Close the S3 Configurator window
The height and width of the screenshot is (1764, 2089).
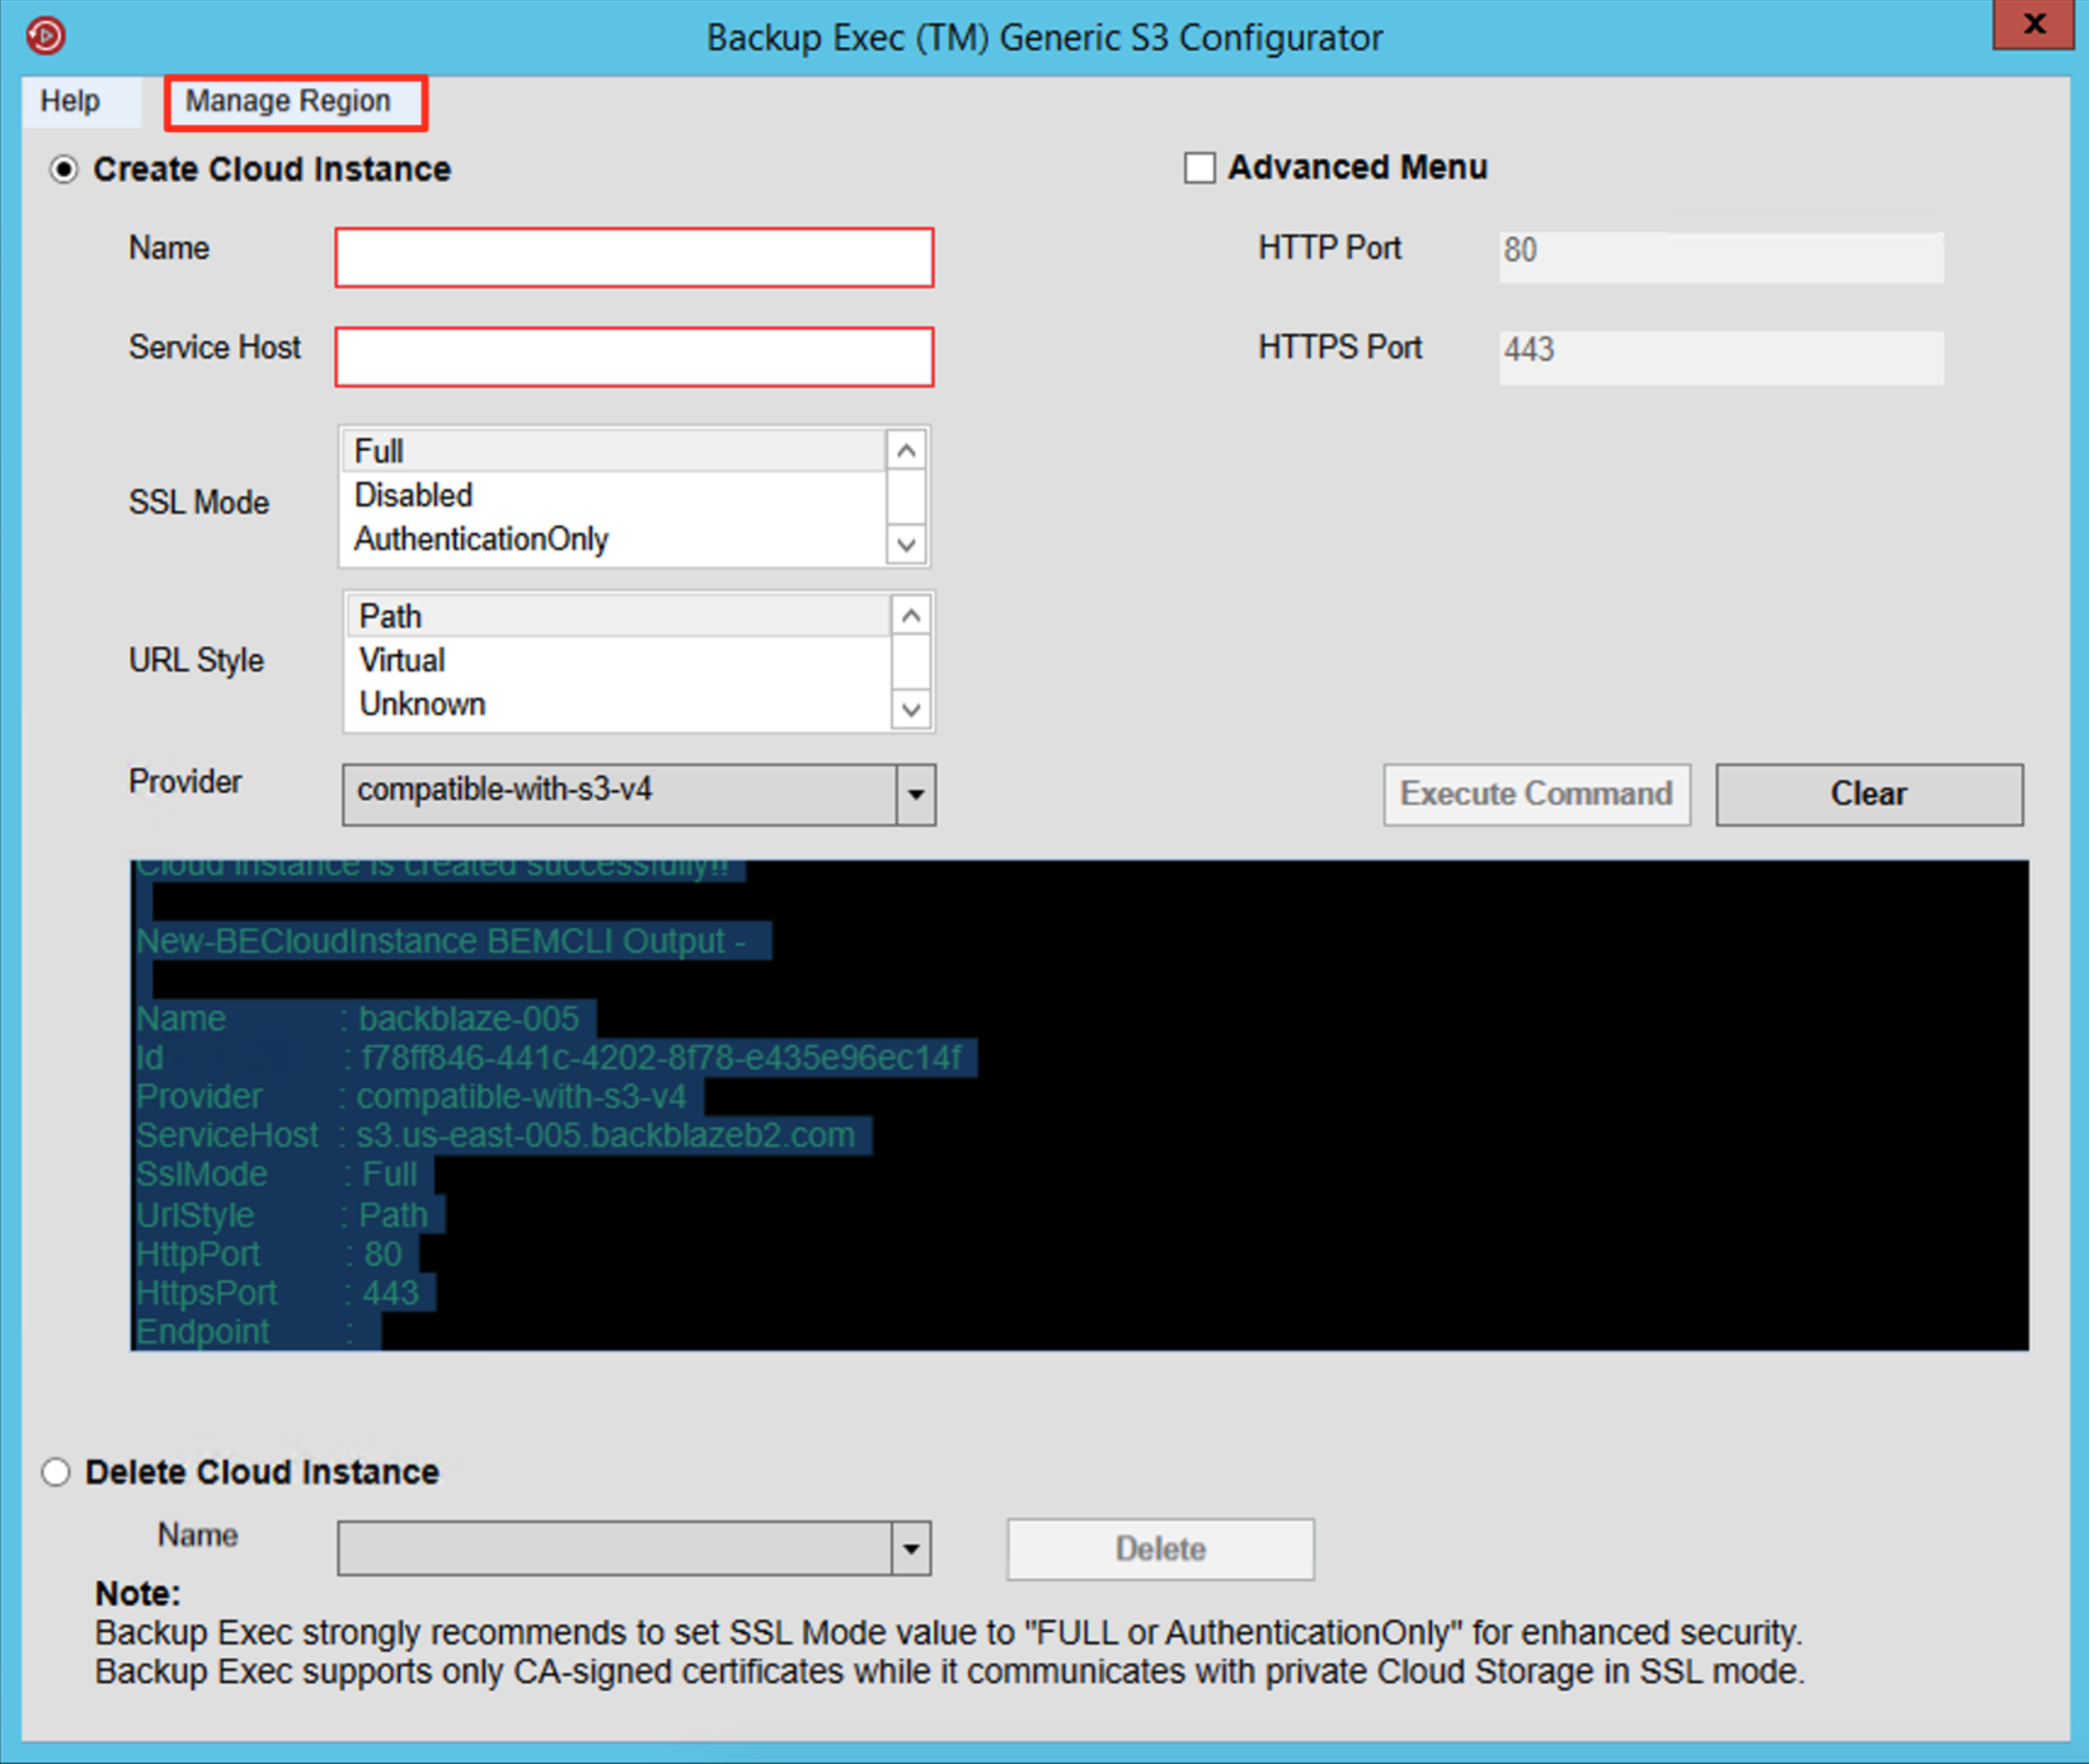(x=2033, y=24)
